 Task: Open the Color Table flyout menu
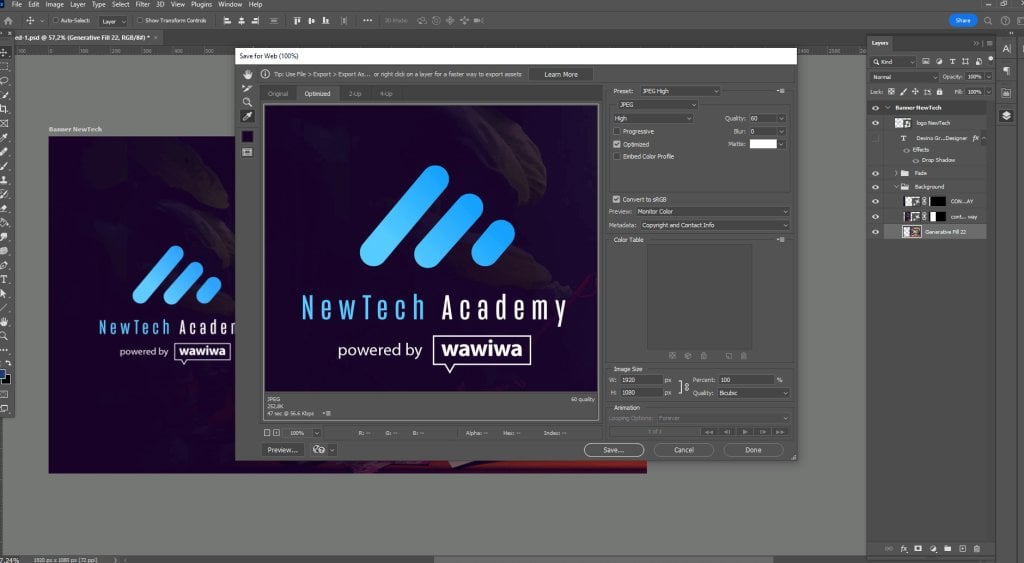coord(781,240)
